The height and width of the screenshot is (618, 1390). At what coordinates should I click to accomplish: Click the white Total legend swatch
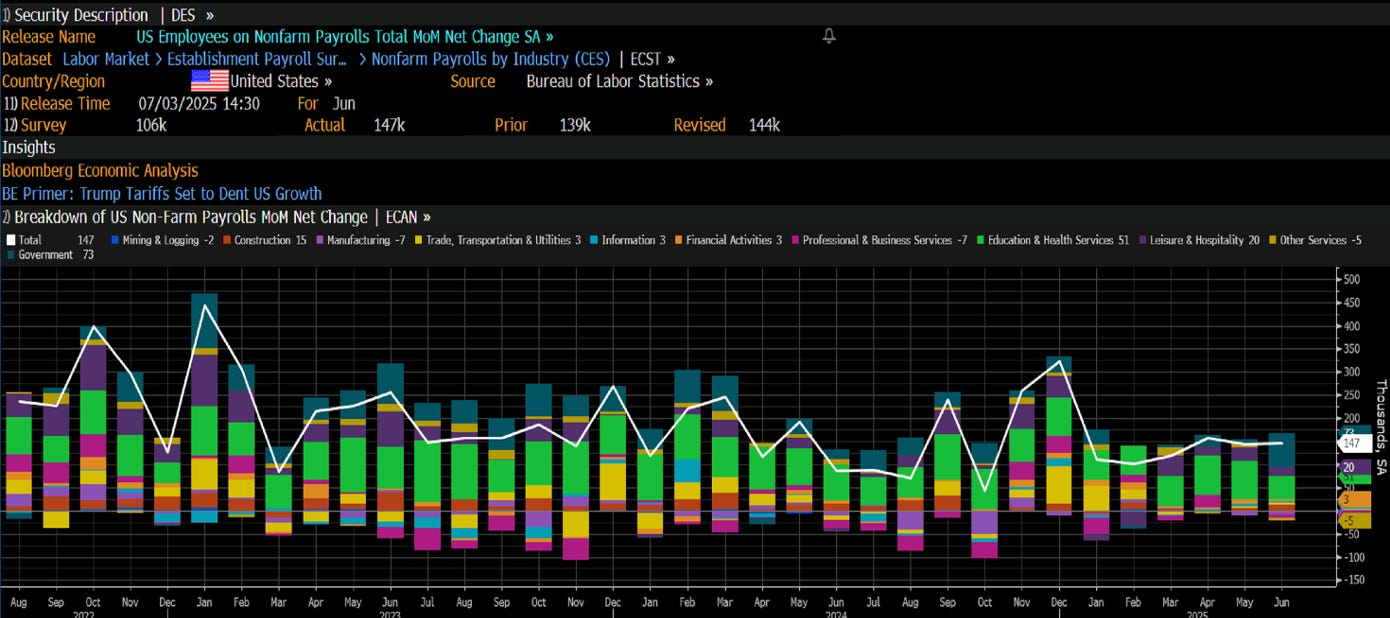(x=11, y=240)
